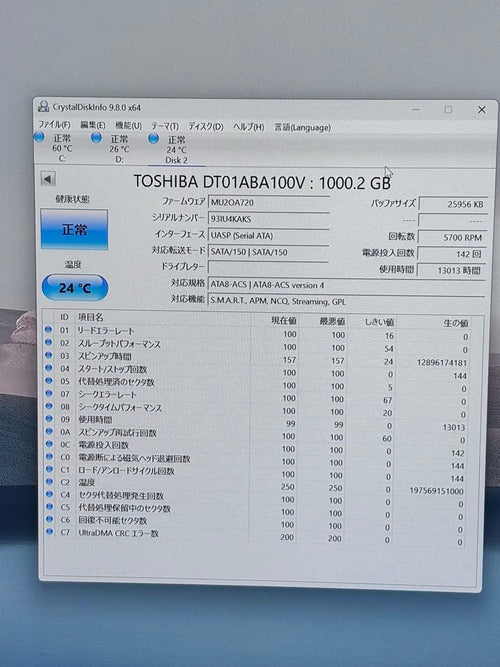
Task: Click the 生の値 column header
Action: [x=456, y=323]
